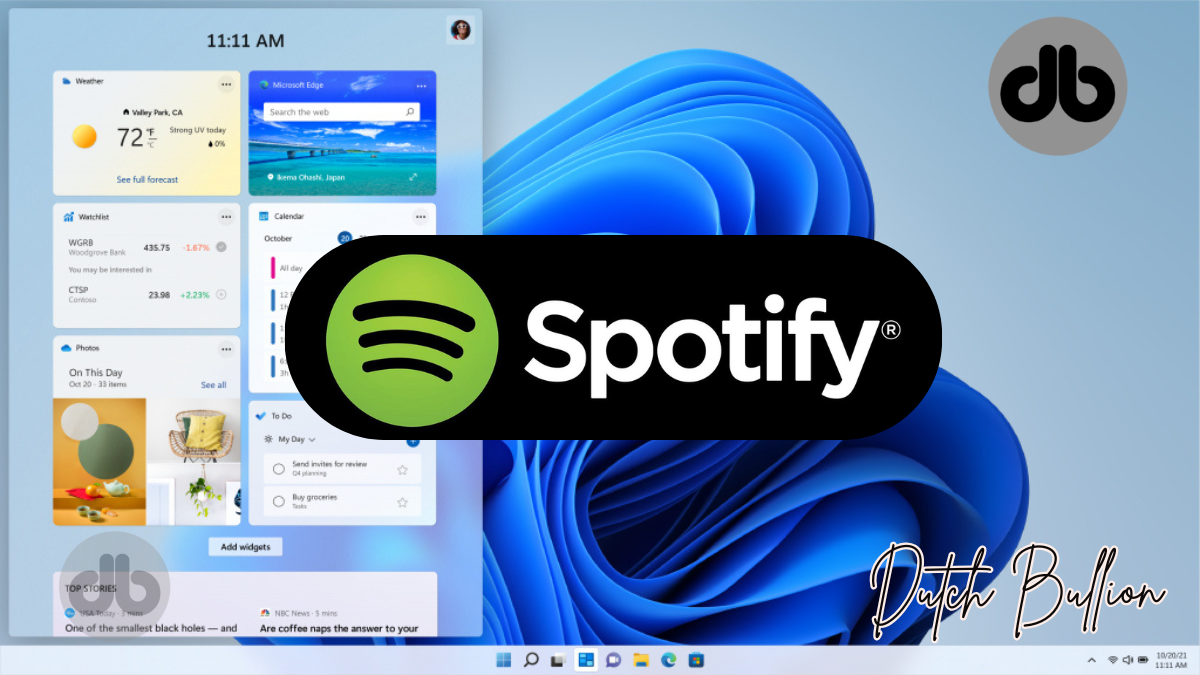Focus the Search the web field
Image resolution: width=1200 pixels, height=675 pixels.
(x=342, y=112)
